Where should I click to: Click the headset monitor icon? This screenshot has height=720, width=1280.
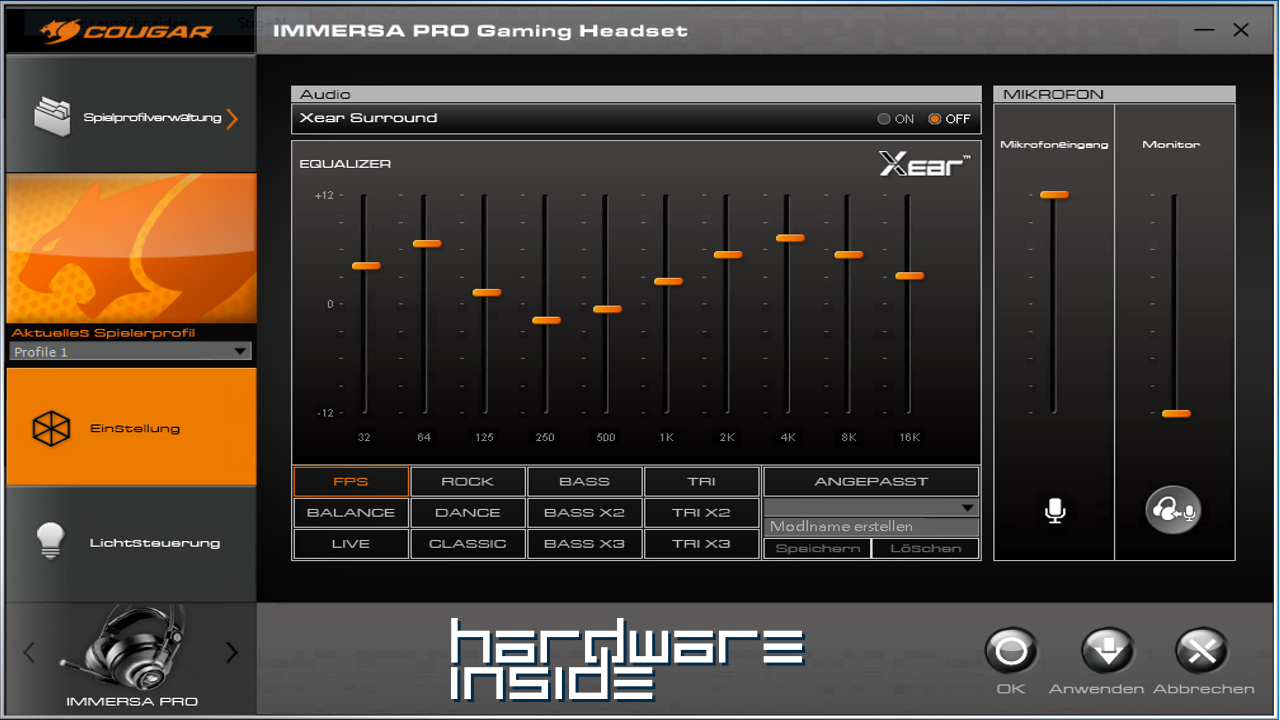(x=1173, y=510)
